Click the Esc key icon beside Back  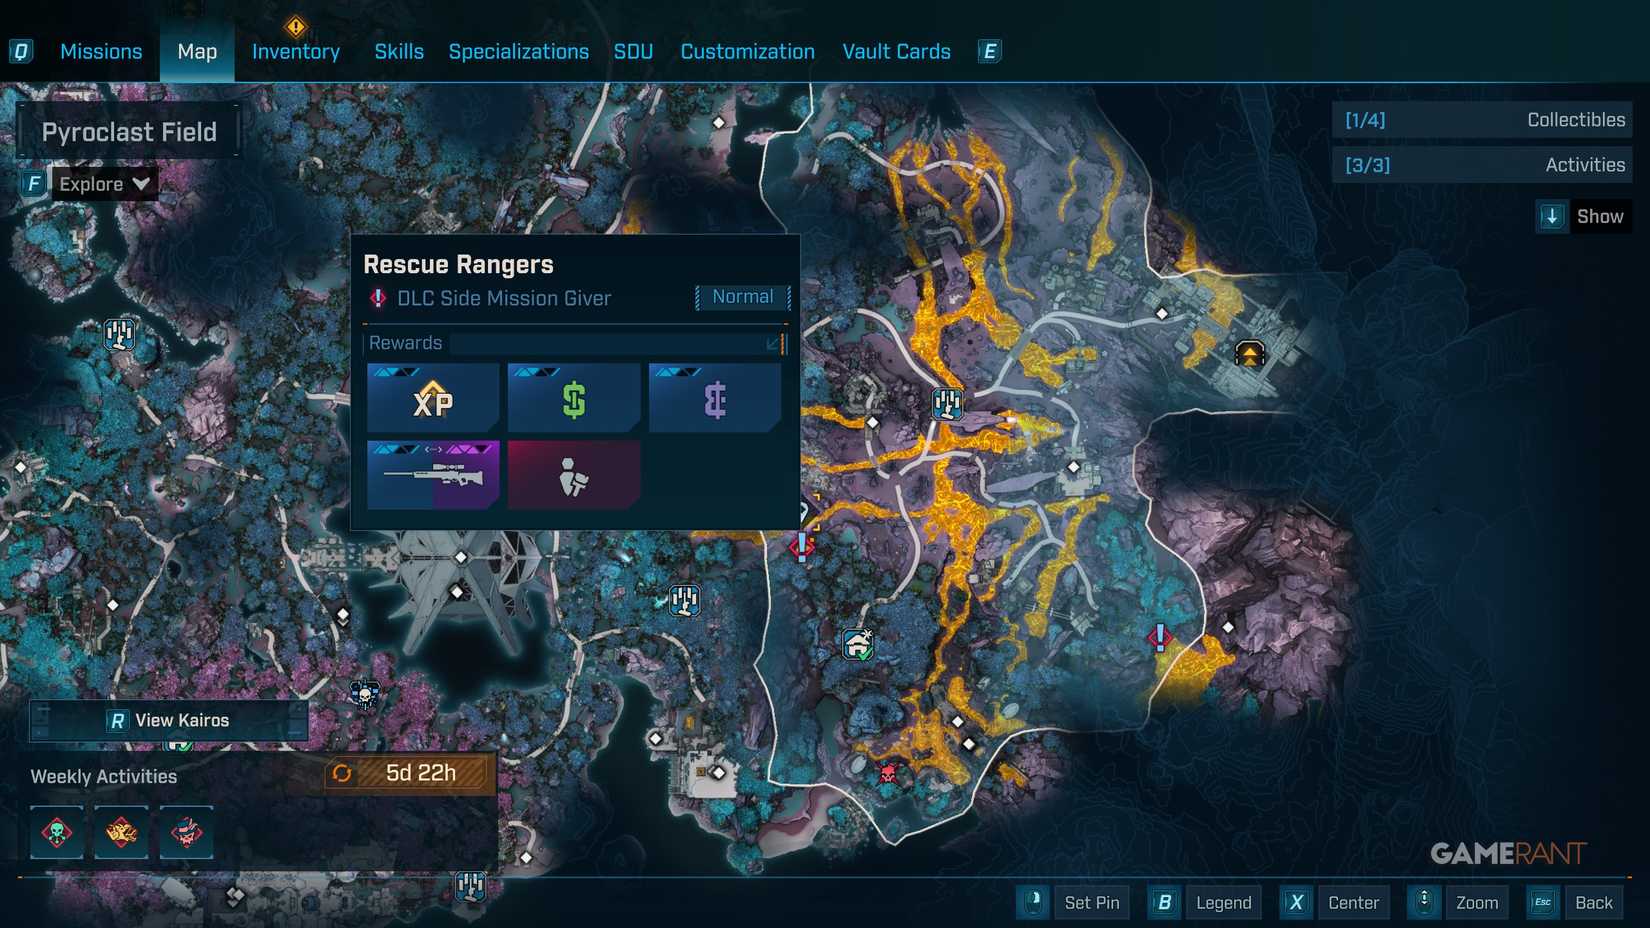pos(1543,903)
